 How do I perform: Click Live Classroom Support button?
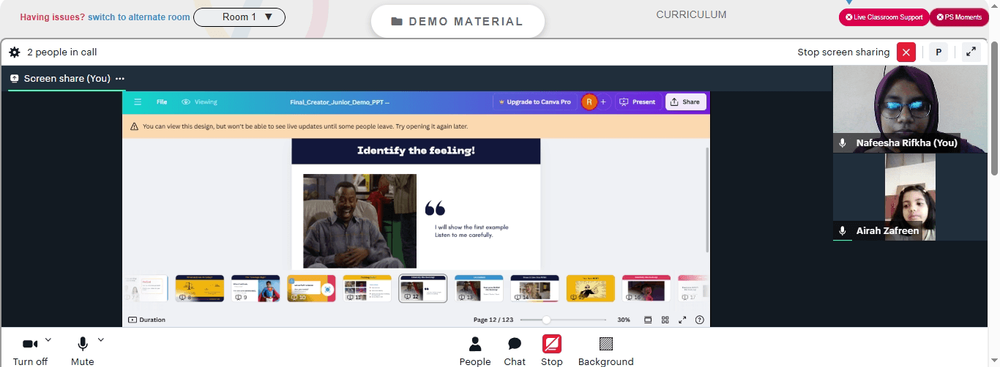coord(884,17)
